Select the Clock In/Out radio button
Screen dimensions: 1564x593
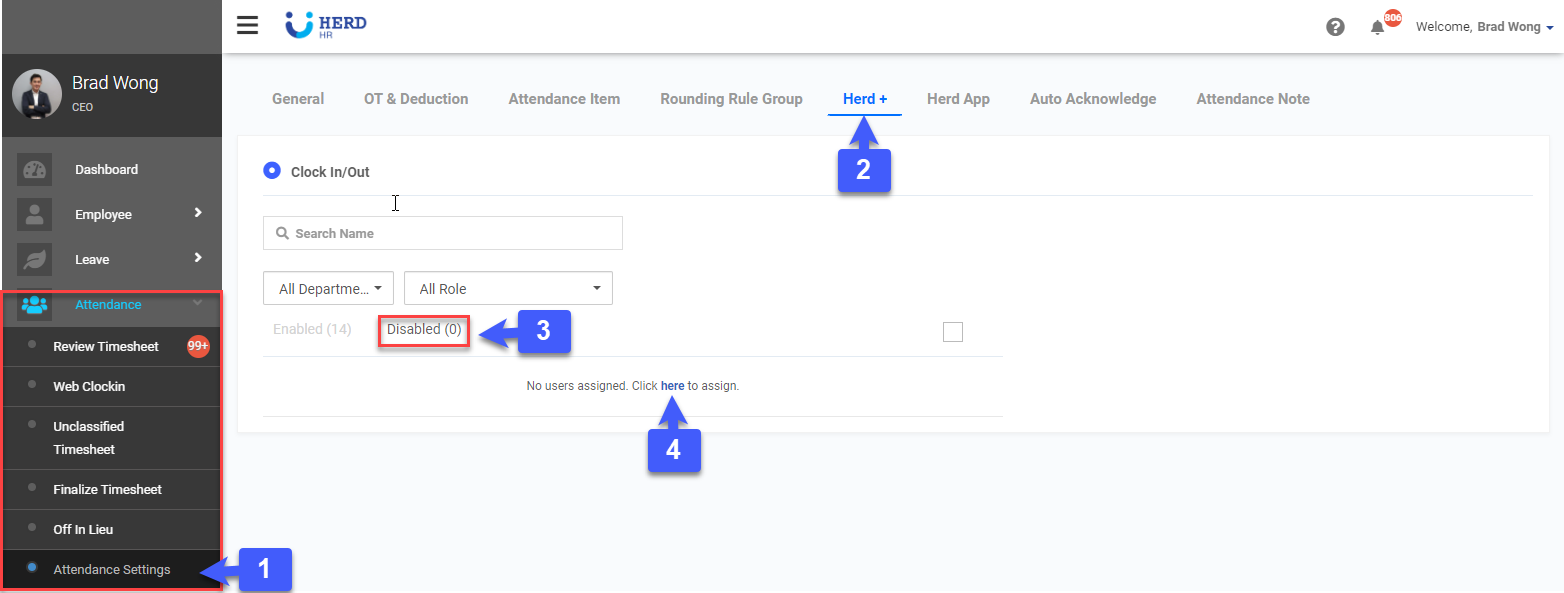click(x=272, y=171)
